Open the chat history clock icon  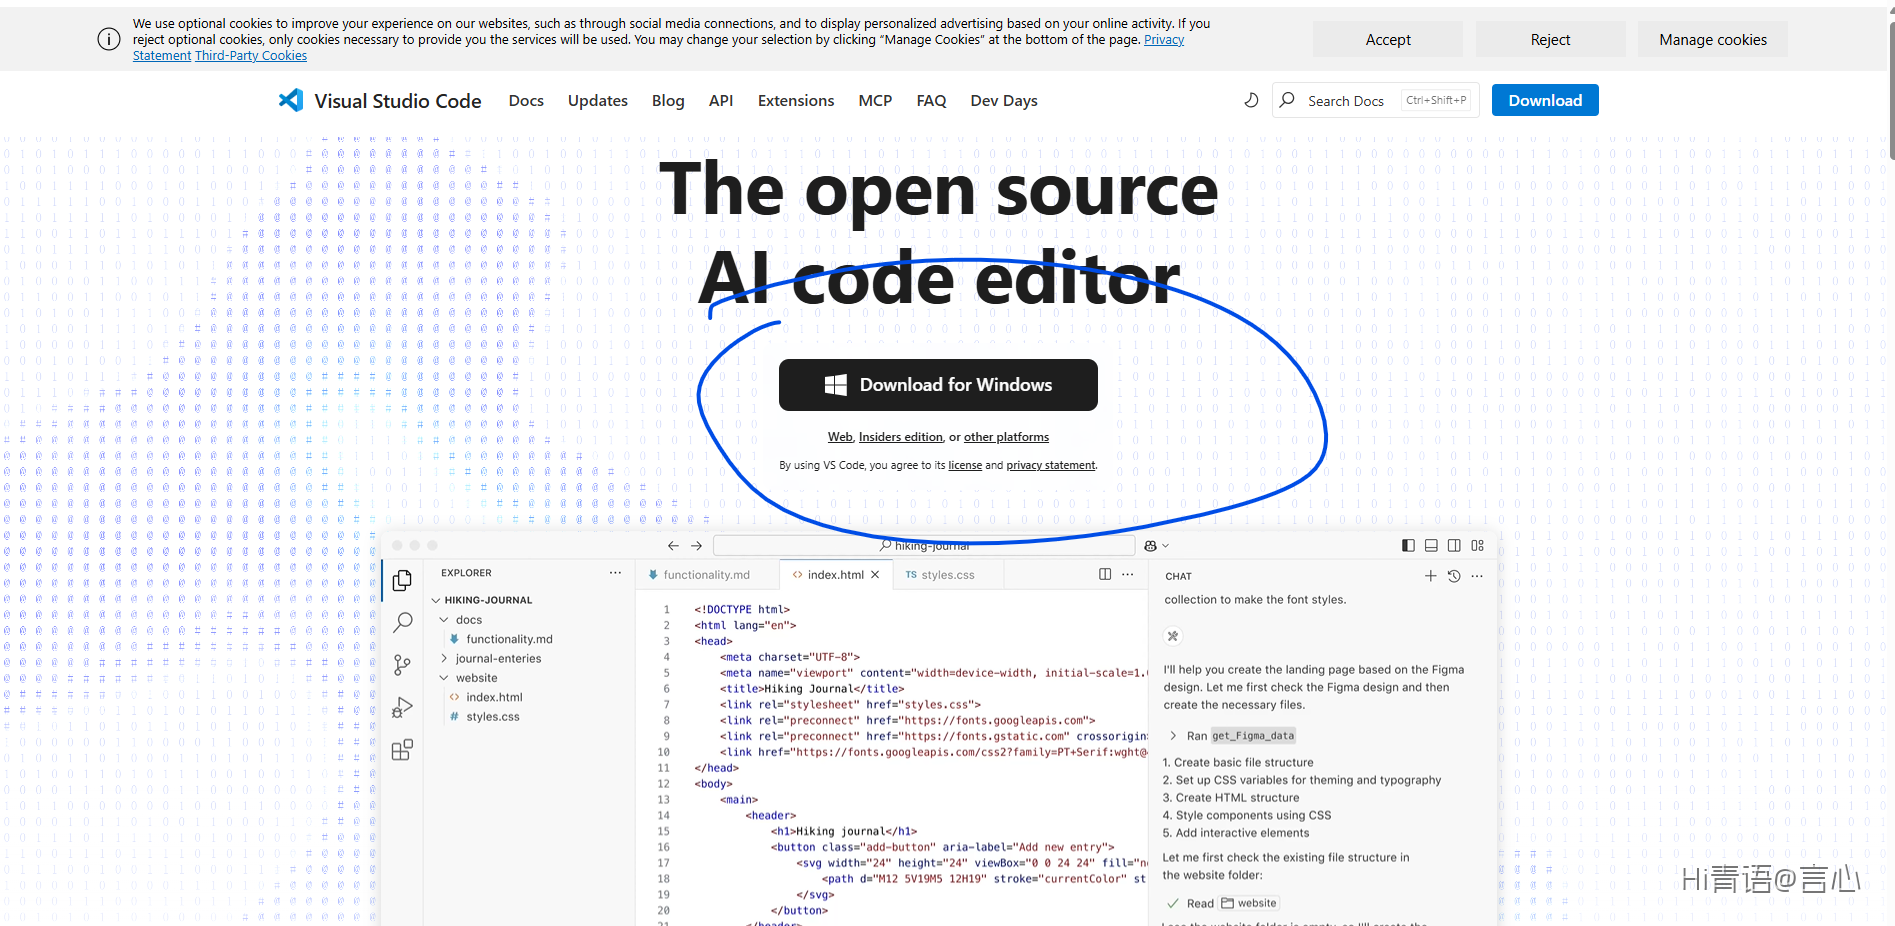tap(1454, 576)
